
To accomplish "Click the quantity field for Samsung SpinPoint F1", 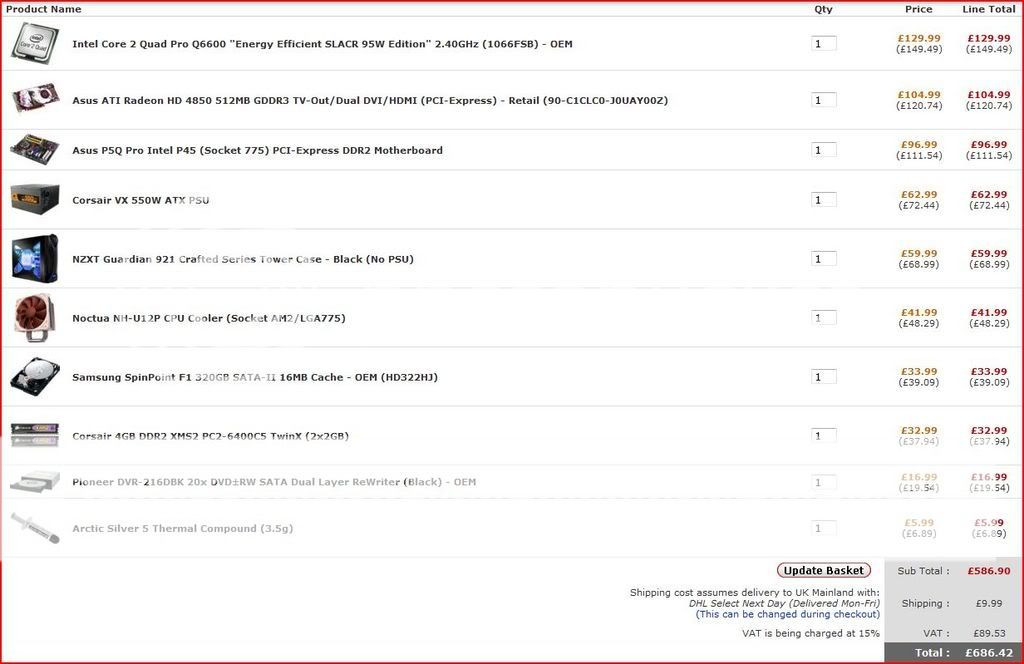I will click(824, 377).
